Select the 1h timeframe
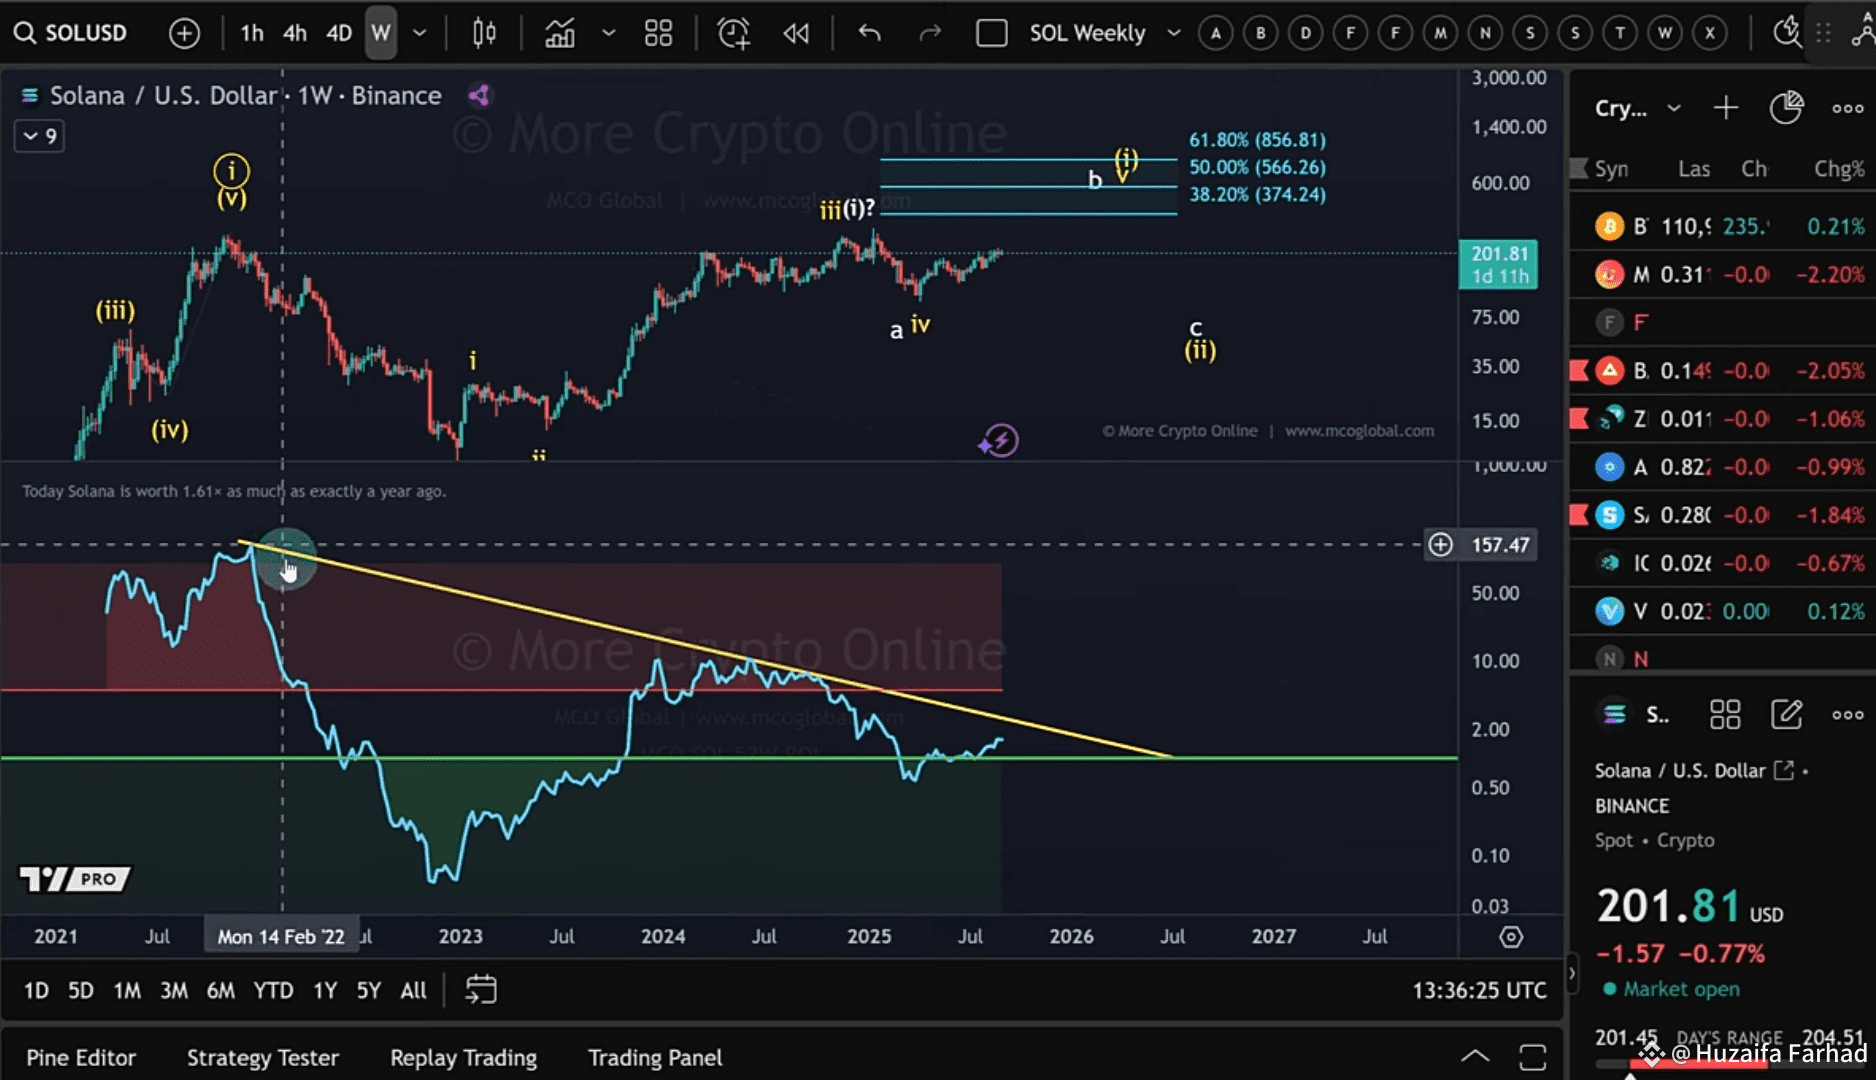The width and height of the screenshot is (1876, 1080). (251, 33)
